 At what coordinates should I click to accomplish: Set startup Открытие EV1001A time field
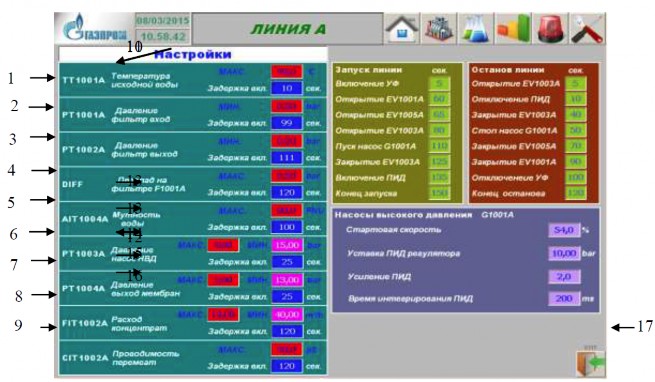439,99
